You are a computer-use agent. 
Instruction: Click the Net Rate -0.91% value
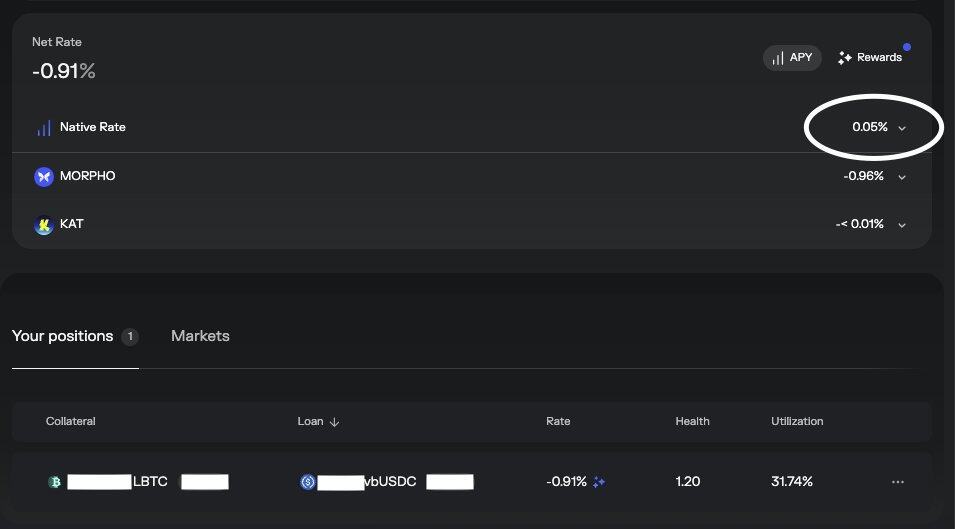click(x=64, y=71)
